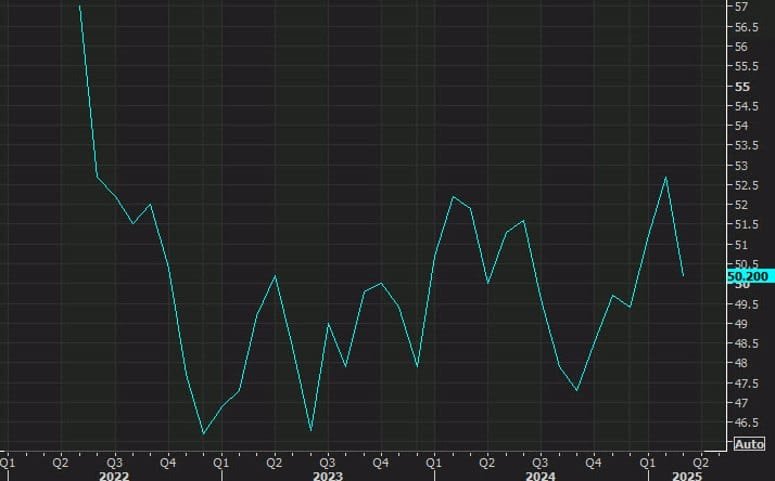Click the 57 label atop the price axis
This screenshot has height=481, width=775.
[741, 7]
